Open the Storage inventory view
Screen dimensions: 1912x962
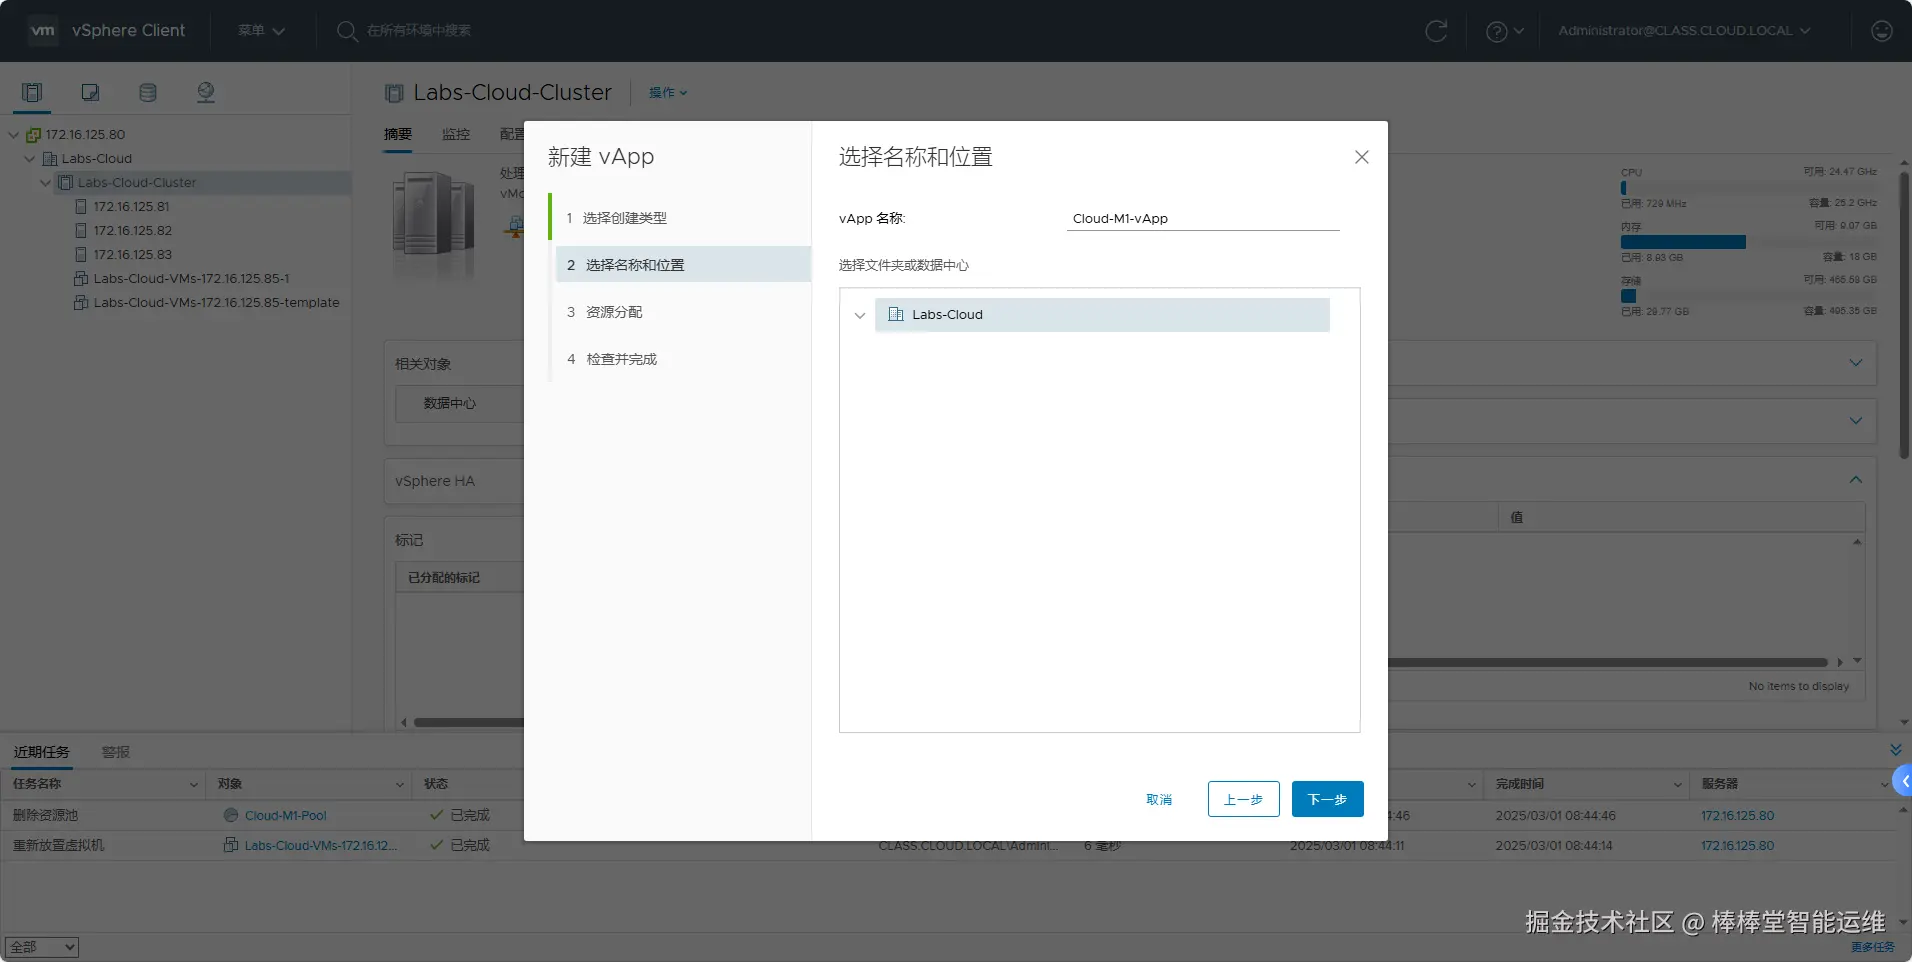[x=148, y=93]
